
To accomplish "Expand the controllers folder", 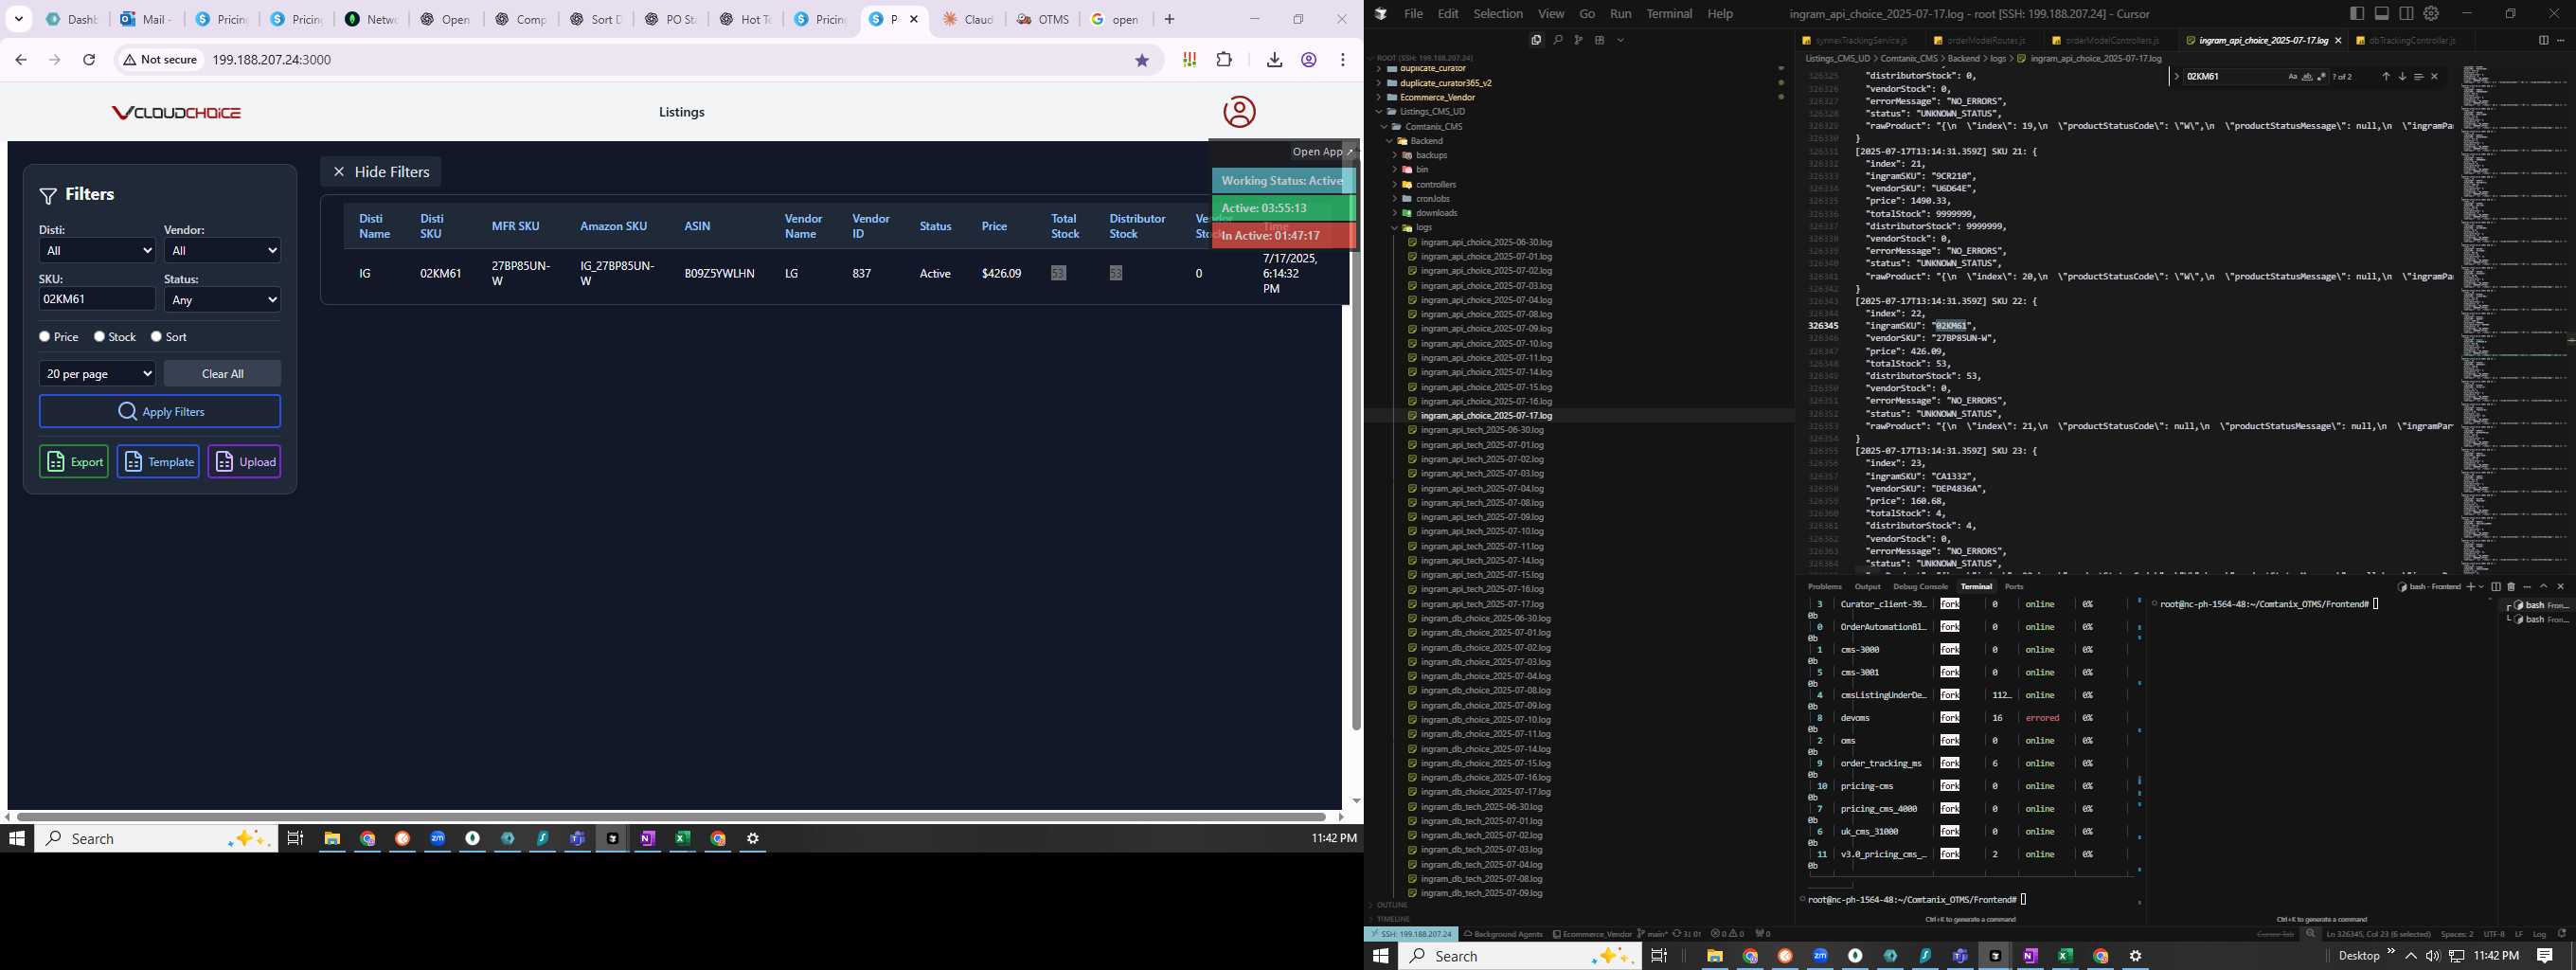I will [1436, 184].
